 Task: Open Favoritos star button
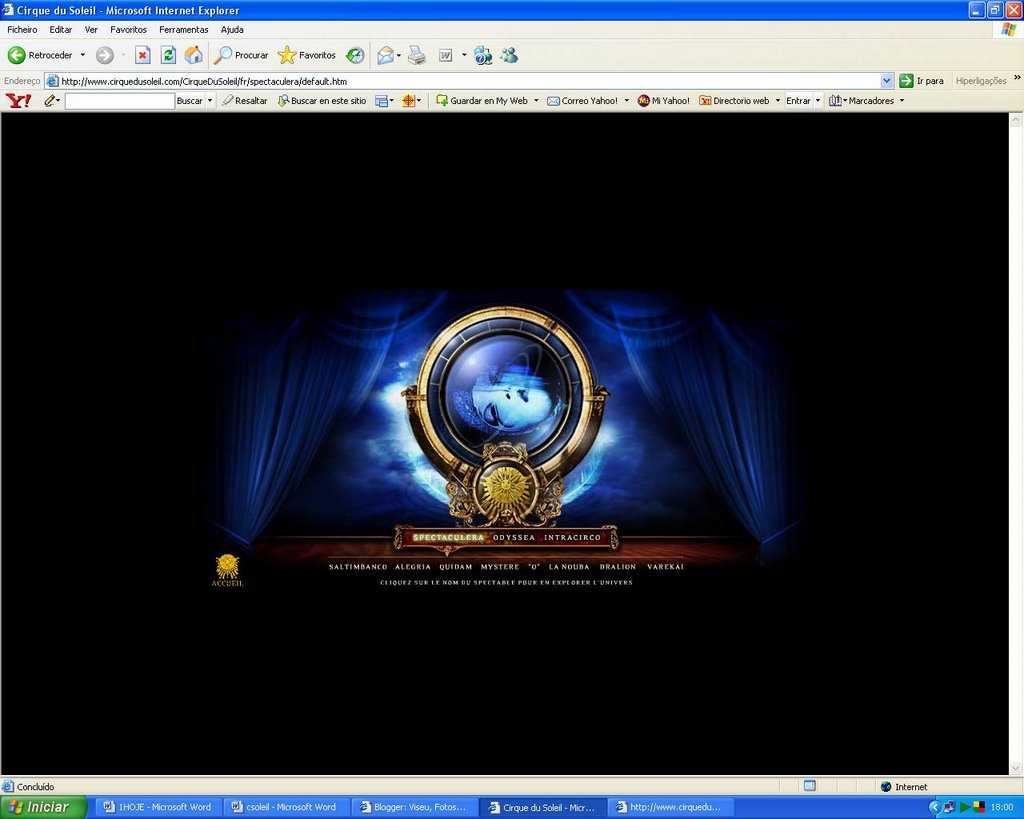click(306, 56)
